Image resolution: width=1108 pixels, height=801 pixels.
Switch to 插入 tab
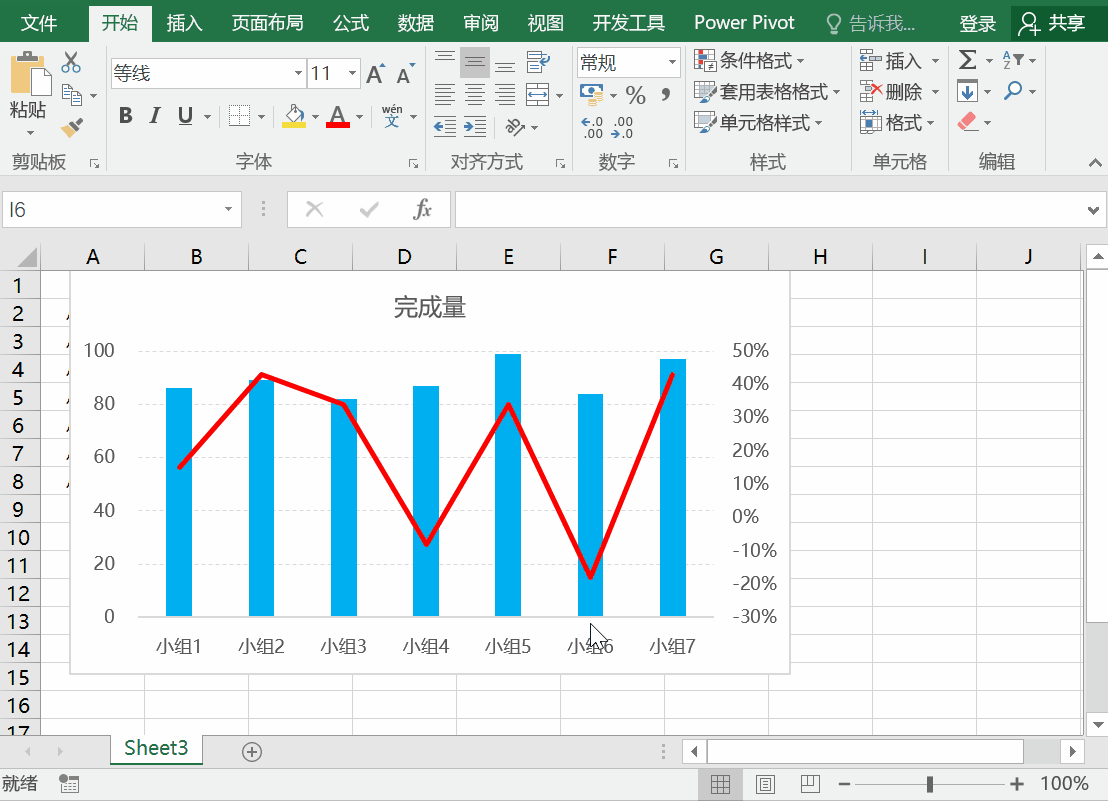point(184,23)
